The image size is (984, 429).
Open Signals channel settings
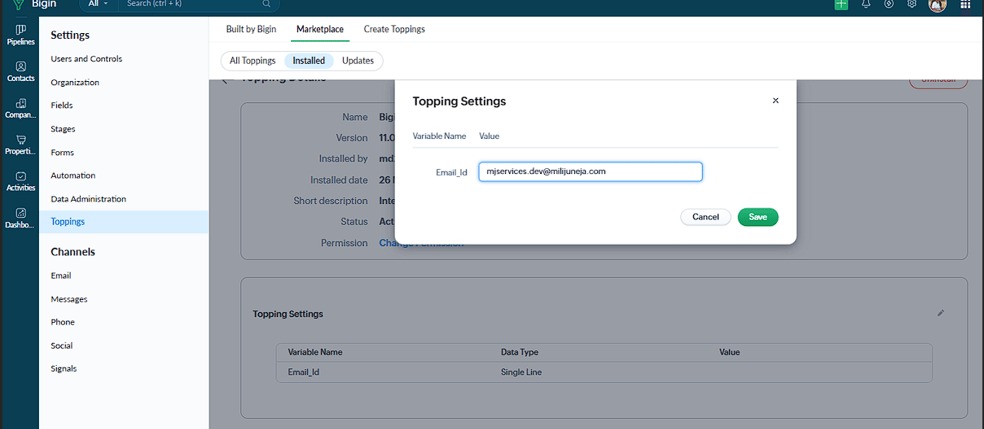pyautogui.click(x=63, y=369)
